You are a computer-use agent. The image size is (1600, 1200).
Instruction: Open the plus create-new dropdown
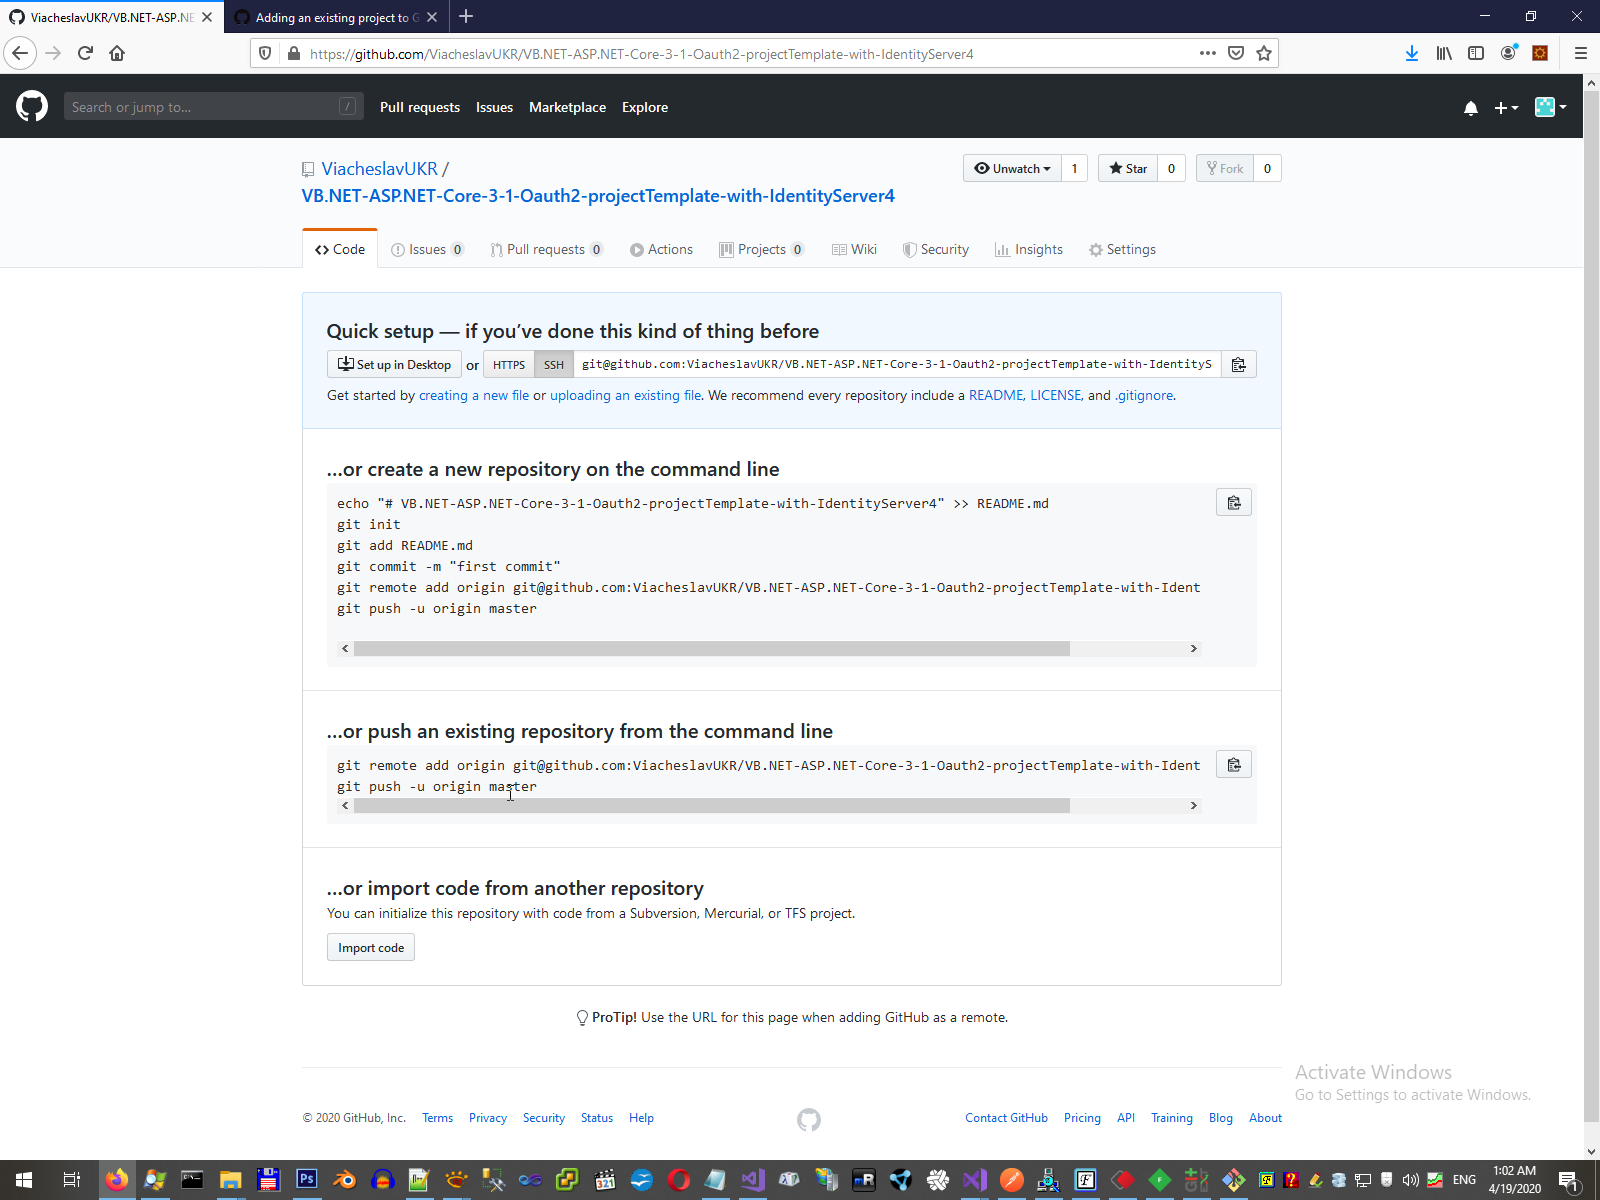tap(1506, 108)
